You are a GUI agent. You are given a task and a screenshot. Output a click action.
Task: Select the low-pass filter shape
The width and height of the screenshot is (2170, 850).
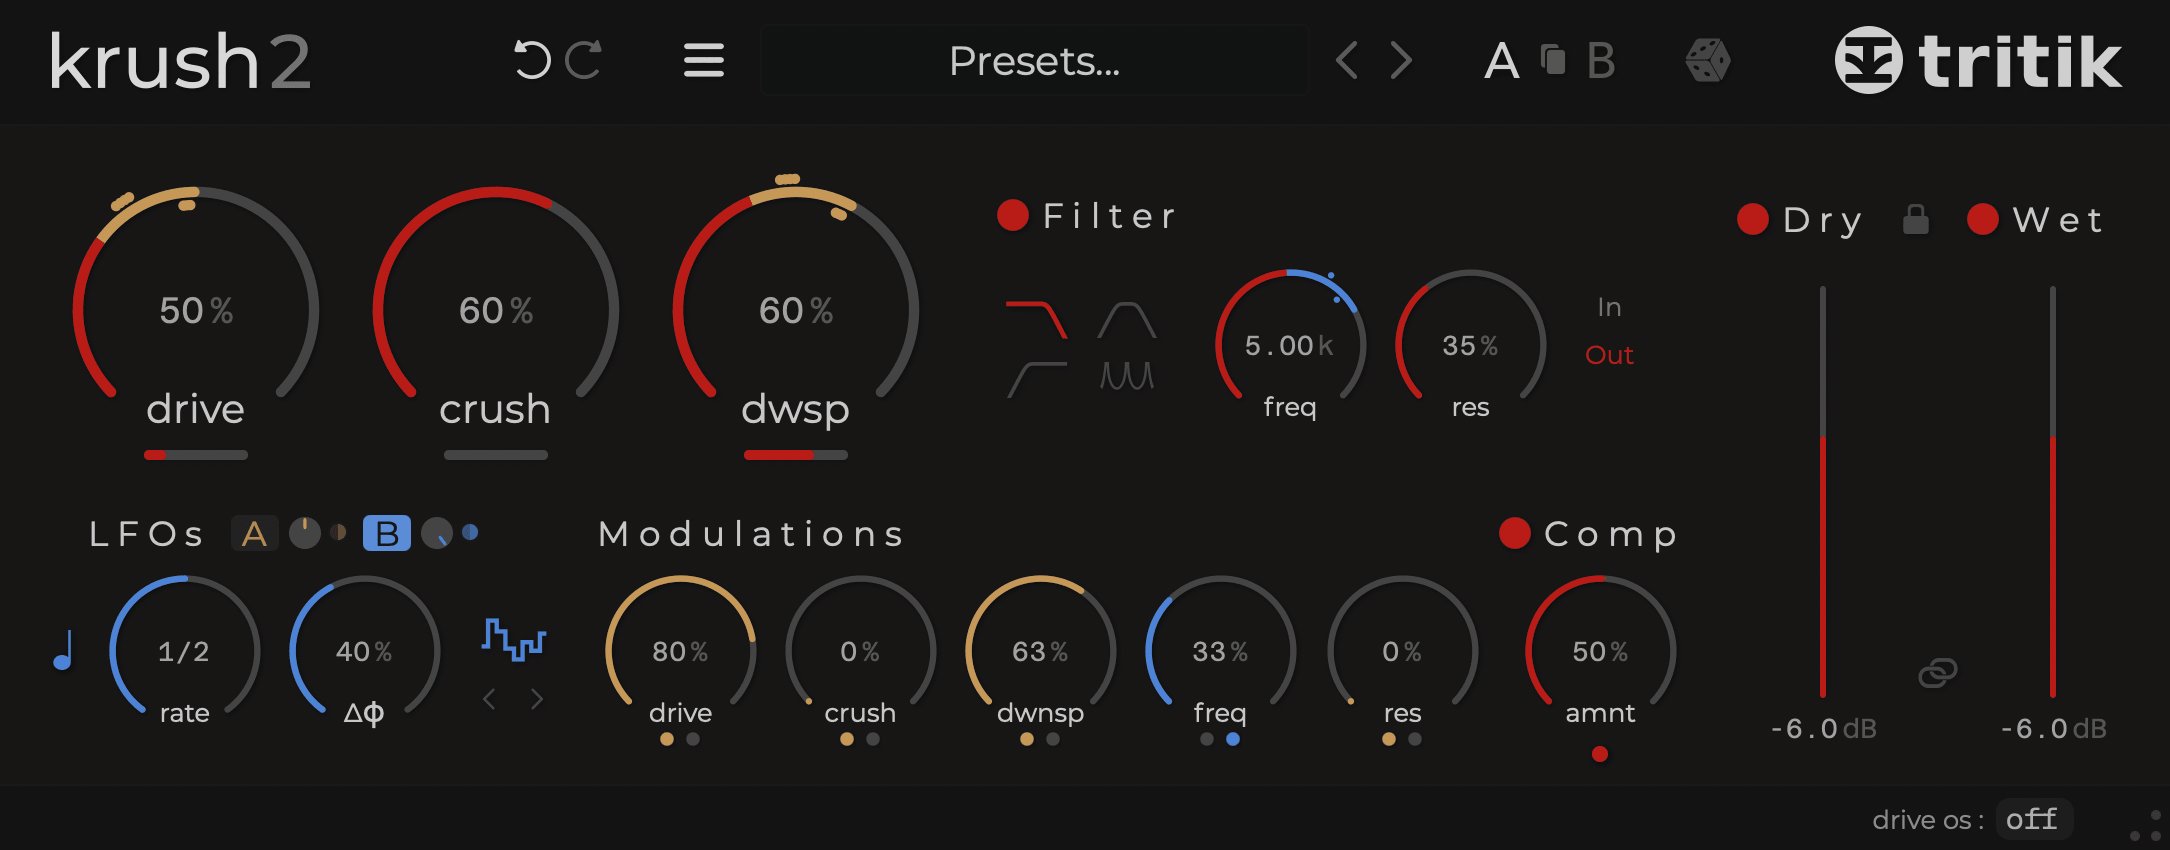pos(1036,319)
